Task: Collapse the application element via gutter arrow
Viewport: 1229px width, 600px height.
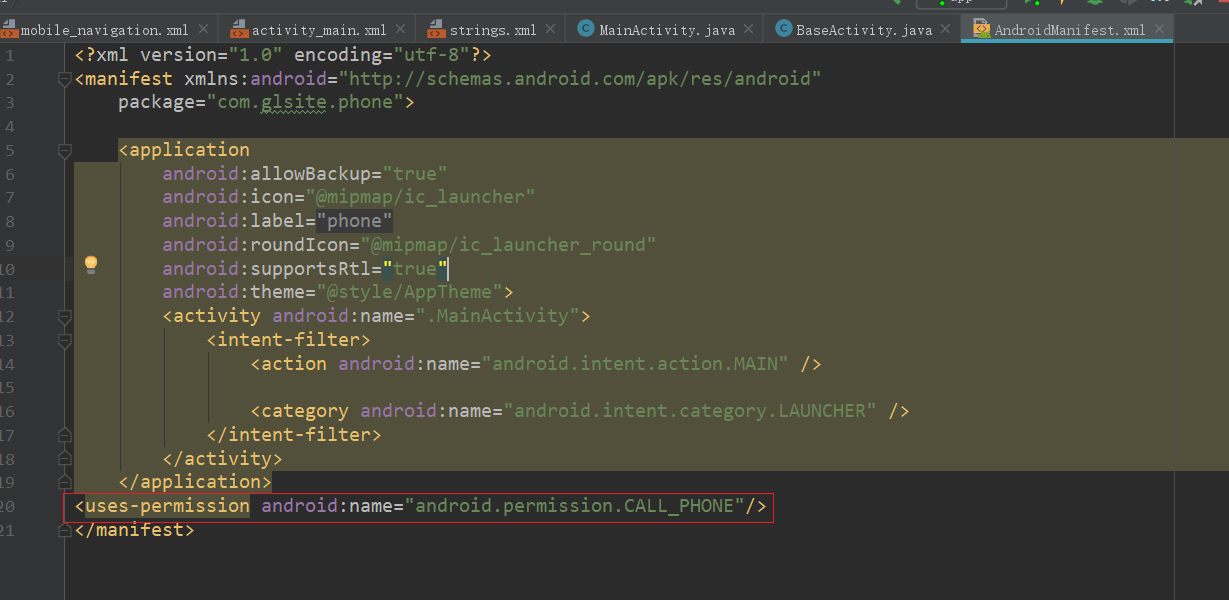Action: [x=64, y=149]
